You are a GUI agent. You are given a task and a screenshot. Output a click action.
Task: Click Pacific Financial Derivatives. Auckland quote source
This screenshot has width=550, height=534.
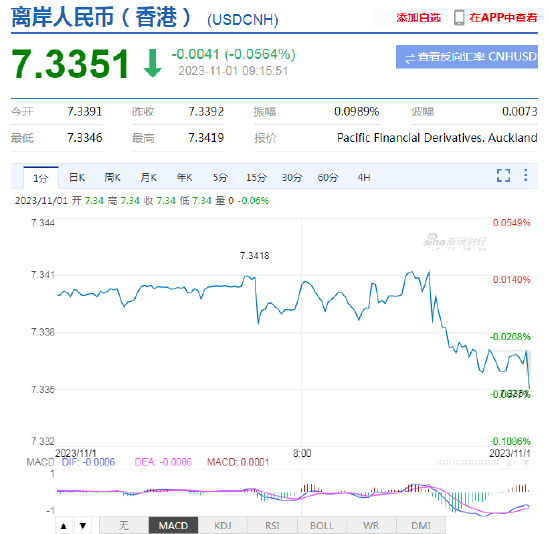point(437,138)
